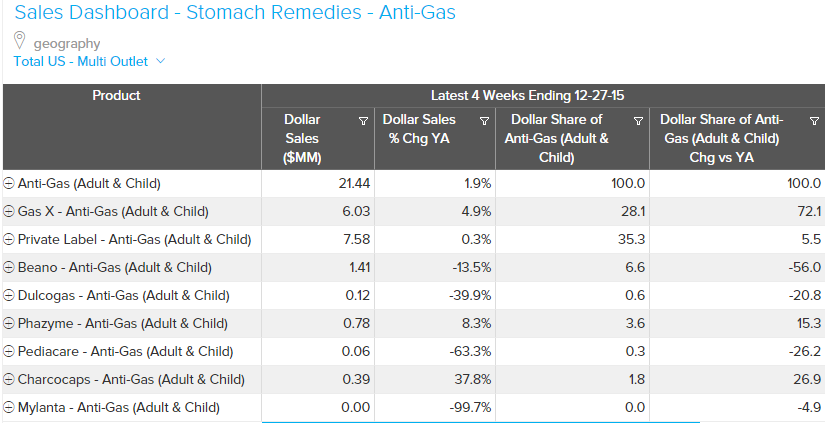The height and width of the screenshot is (423, 825).
Task: Collapse the Anti-Gas (Adult & Child) total row
Action: (9, 184)
